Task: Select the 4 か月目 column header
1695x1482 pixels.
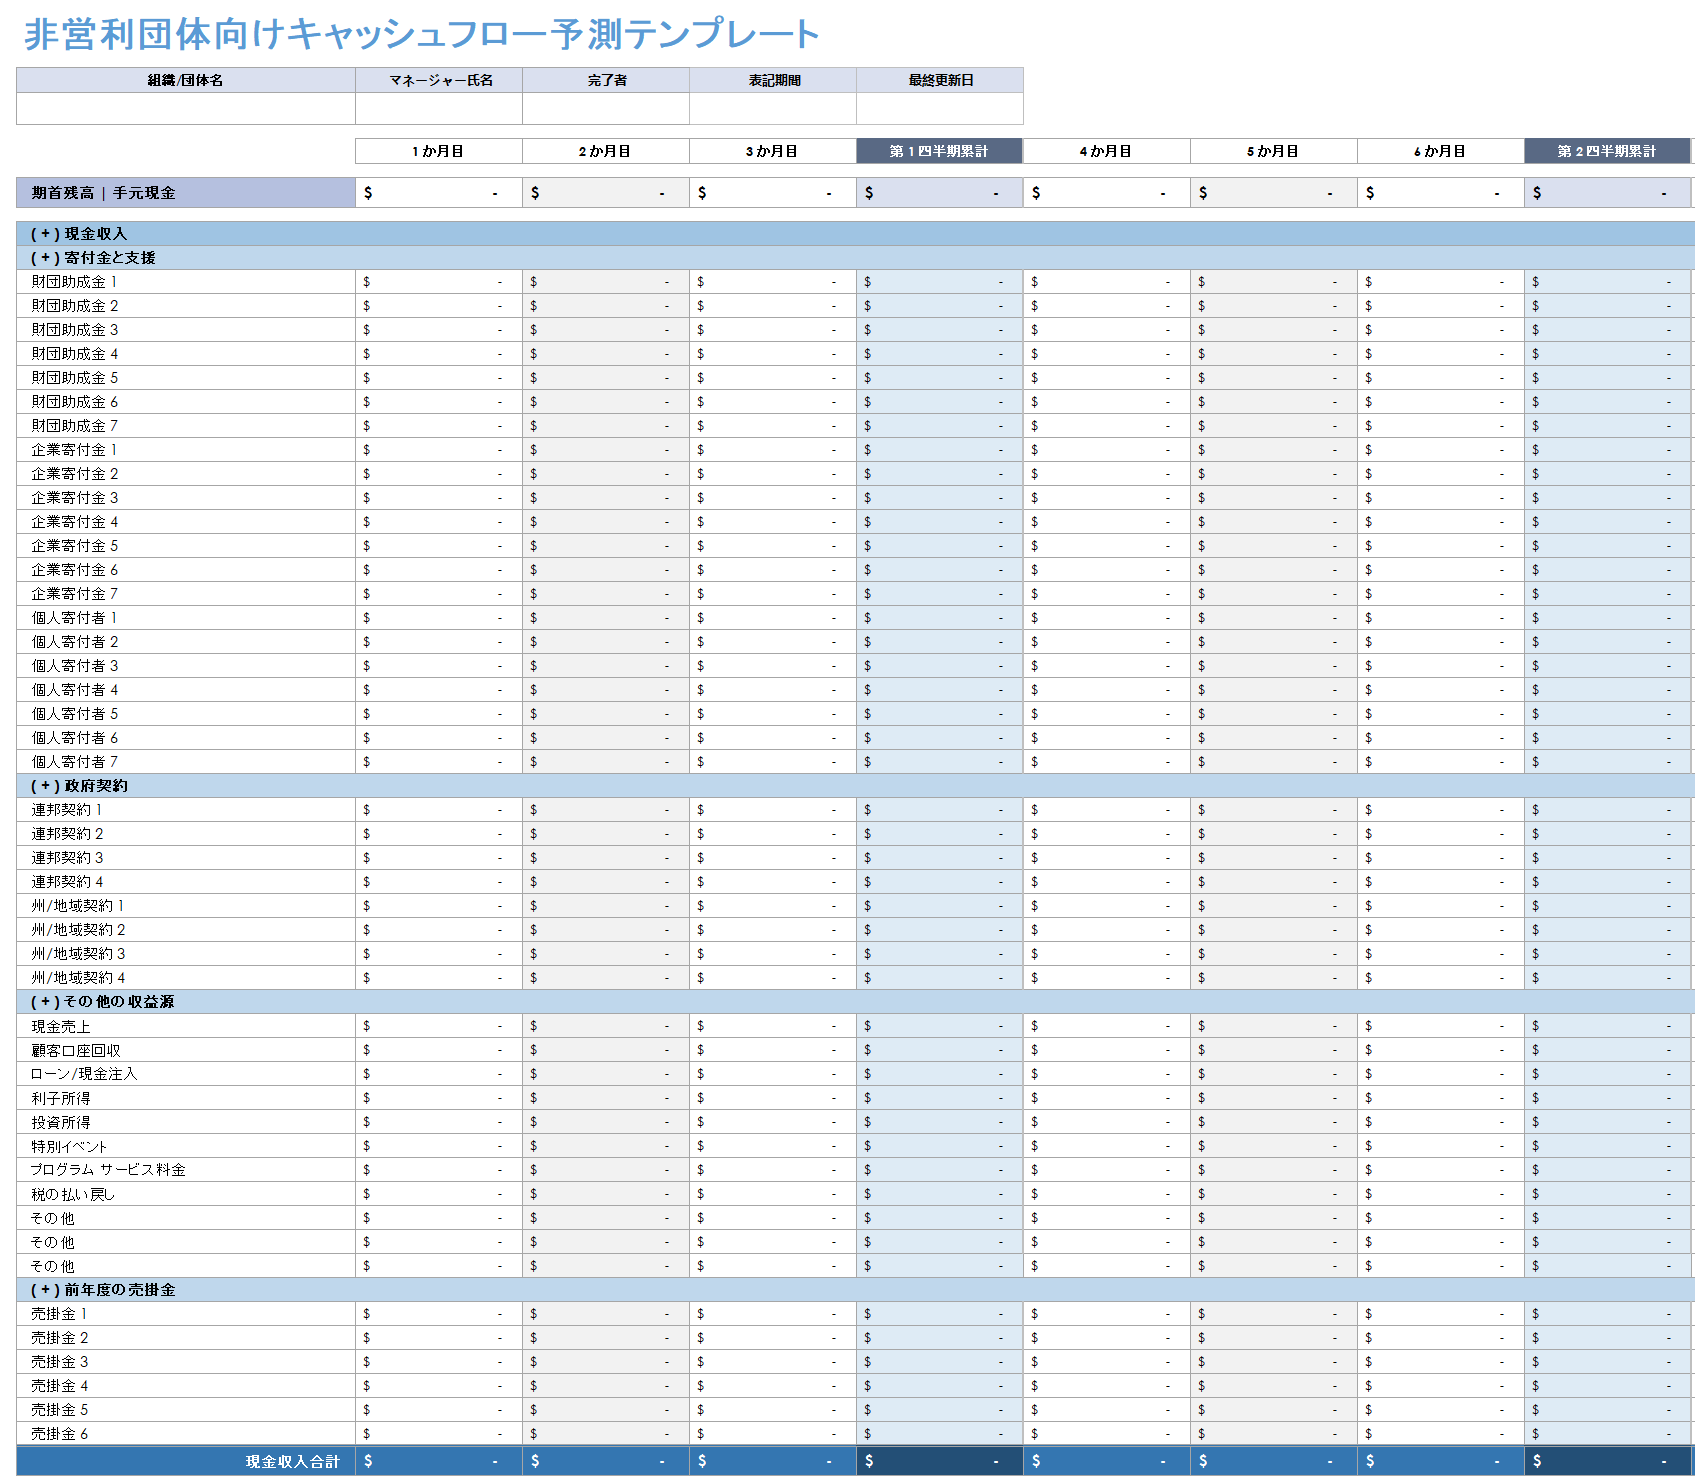Action: (x=1107, y=151)
